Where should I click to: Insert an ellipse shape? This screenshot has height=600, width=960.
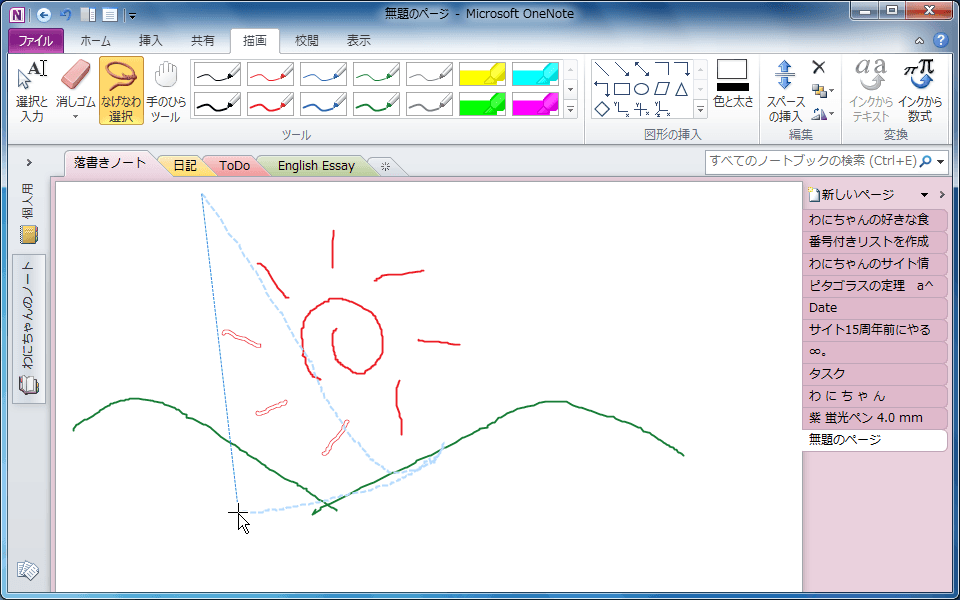click(x=642, y=89)
